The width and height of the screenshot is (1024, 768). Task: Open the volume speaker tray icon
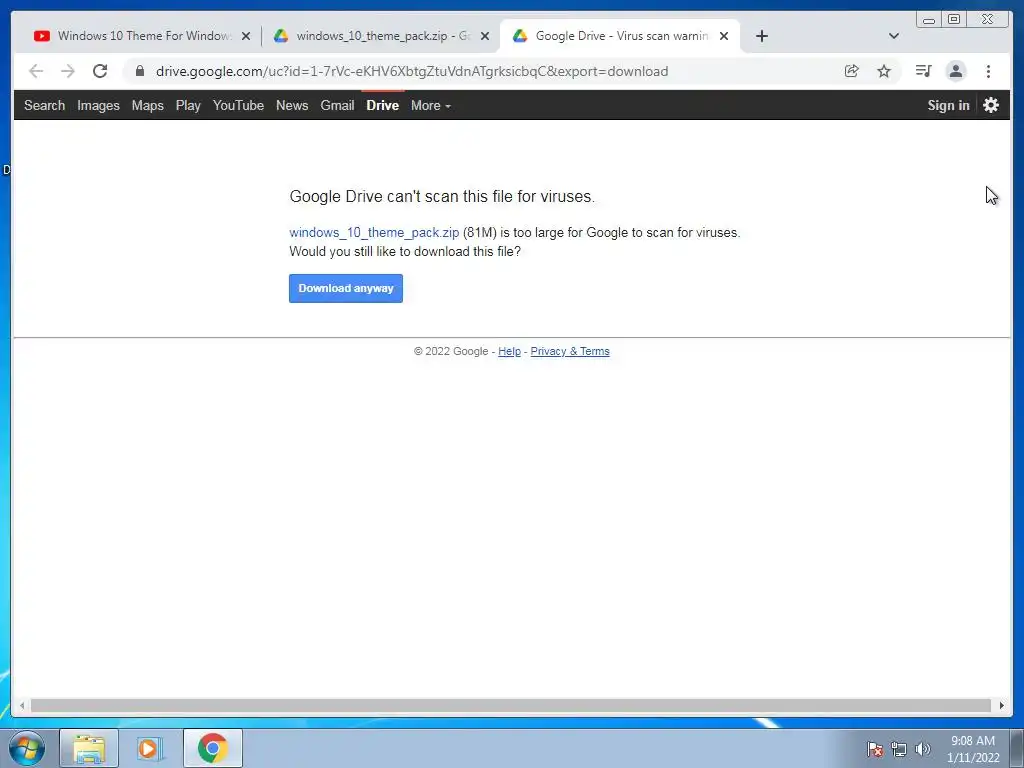pyautogui.click(x=922, y=749)
